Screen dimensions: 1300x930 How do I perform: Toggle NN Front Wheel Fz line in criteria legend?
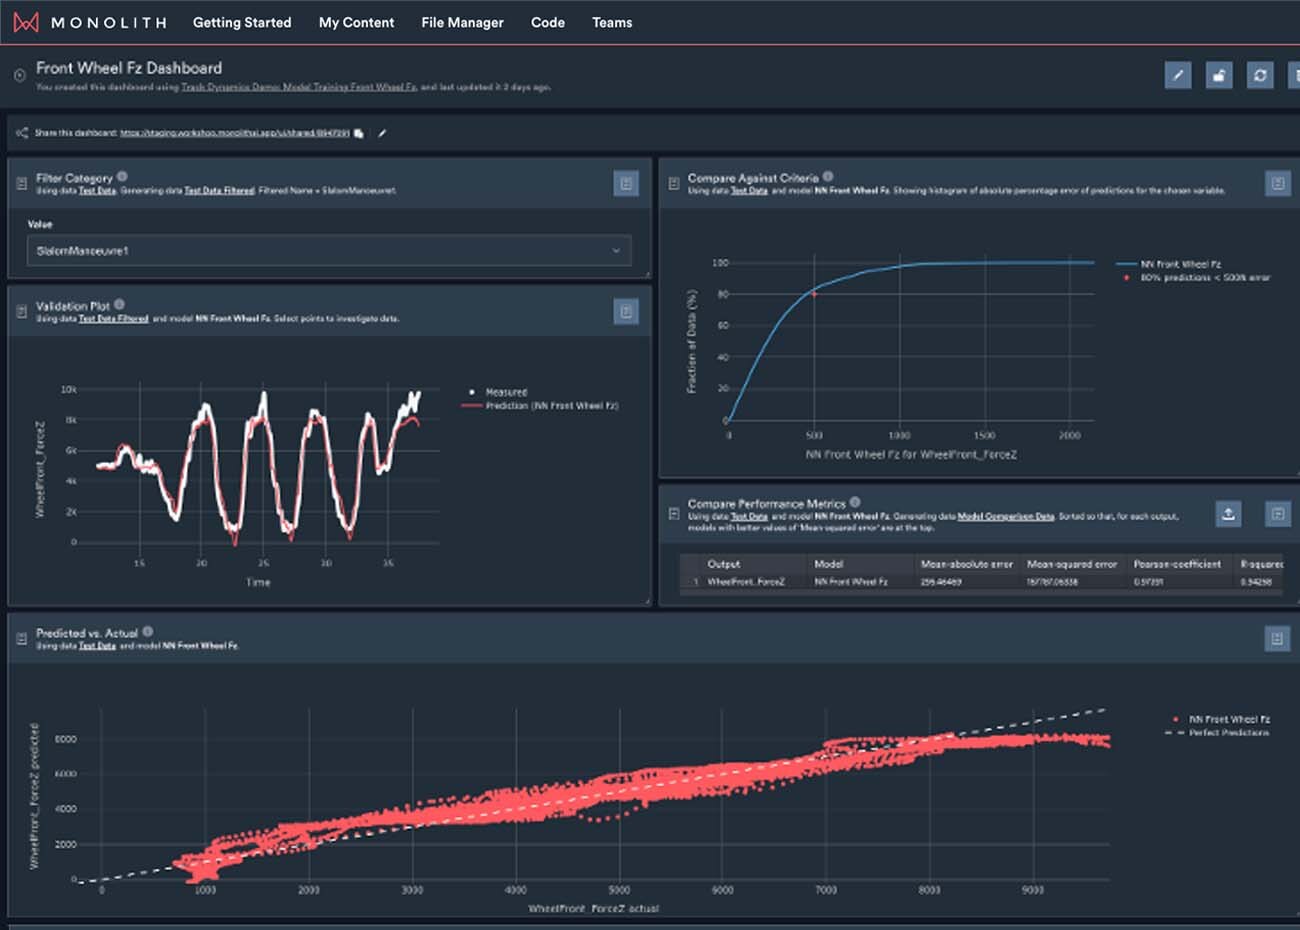tap(1168, 264)
